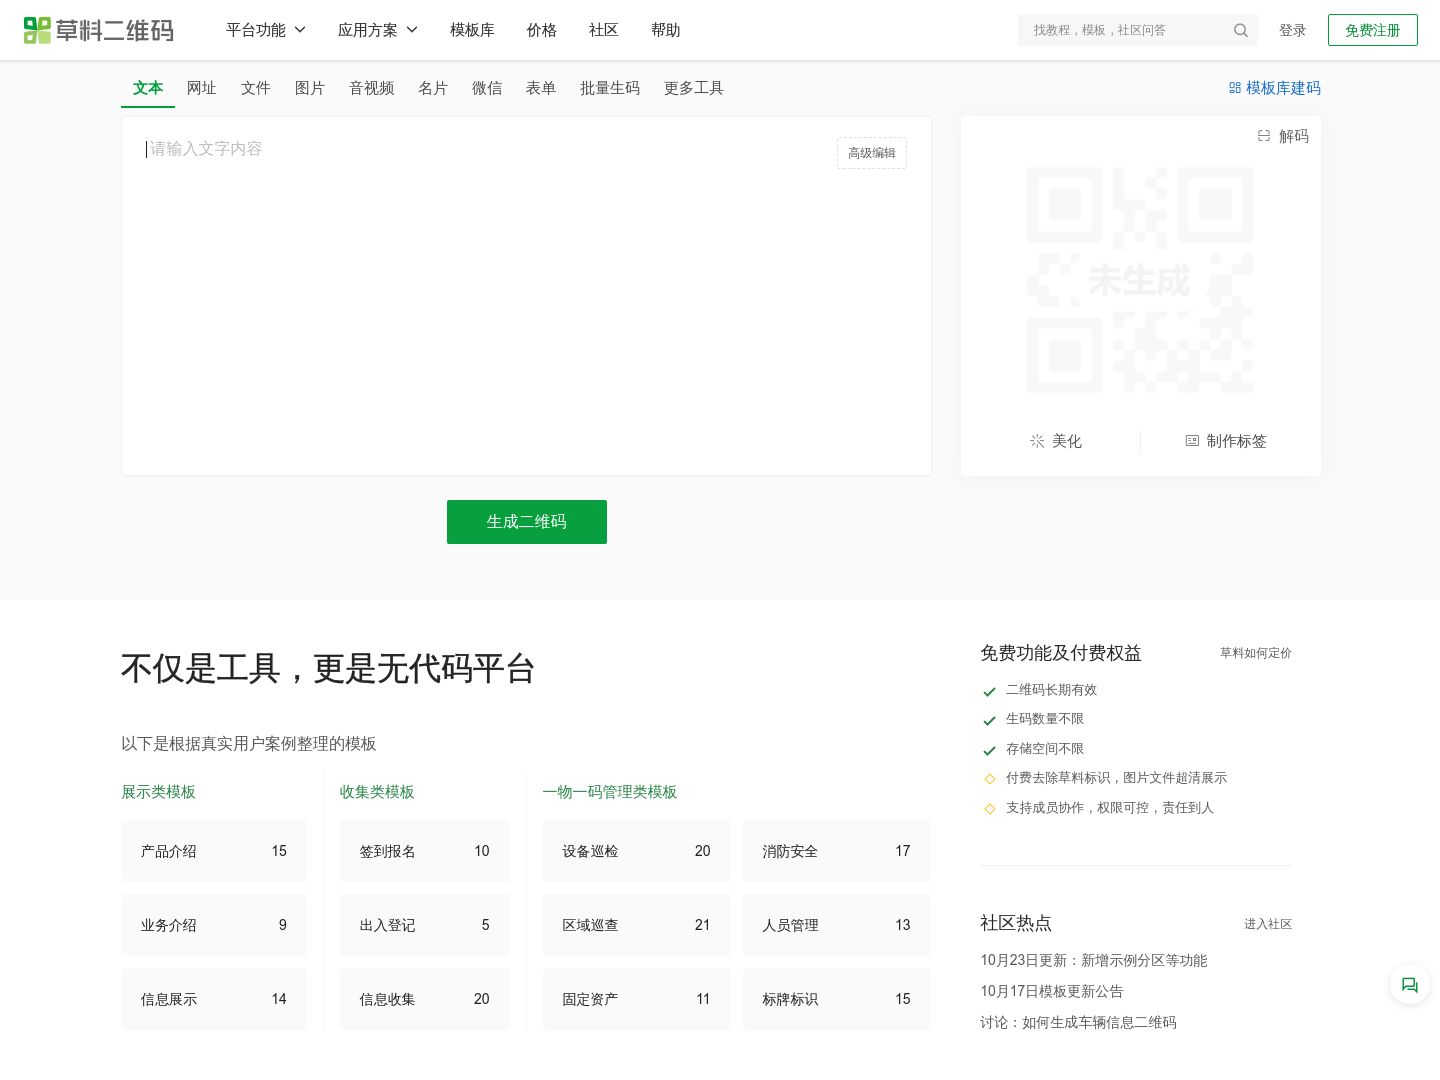The image size is (1440, 1080).
Task: Open the 人员管理 template card
Action: [837, 925]
